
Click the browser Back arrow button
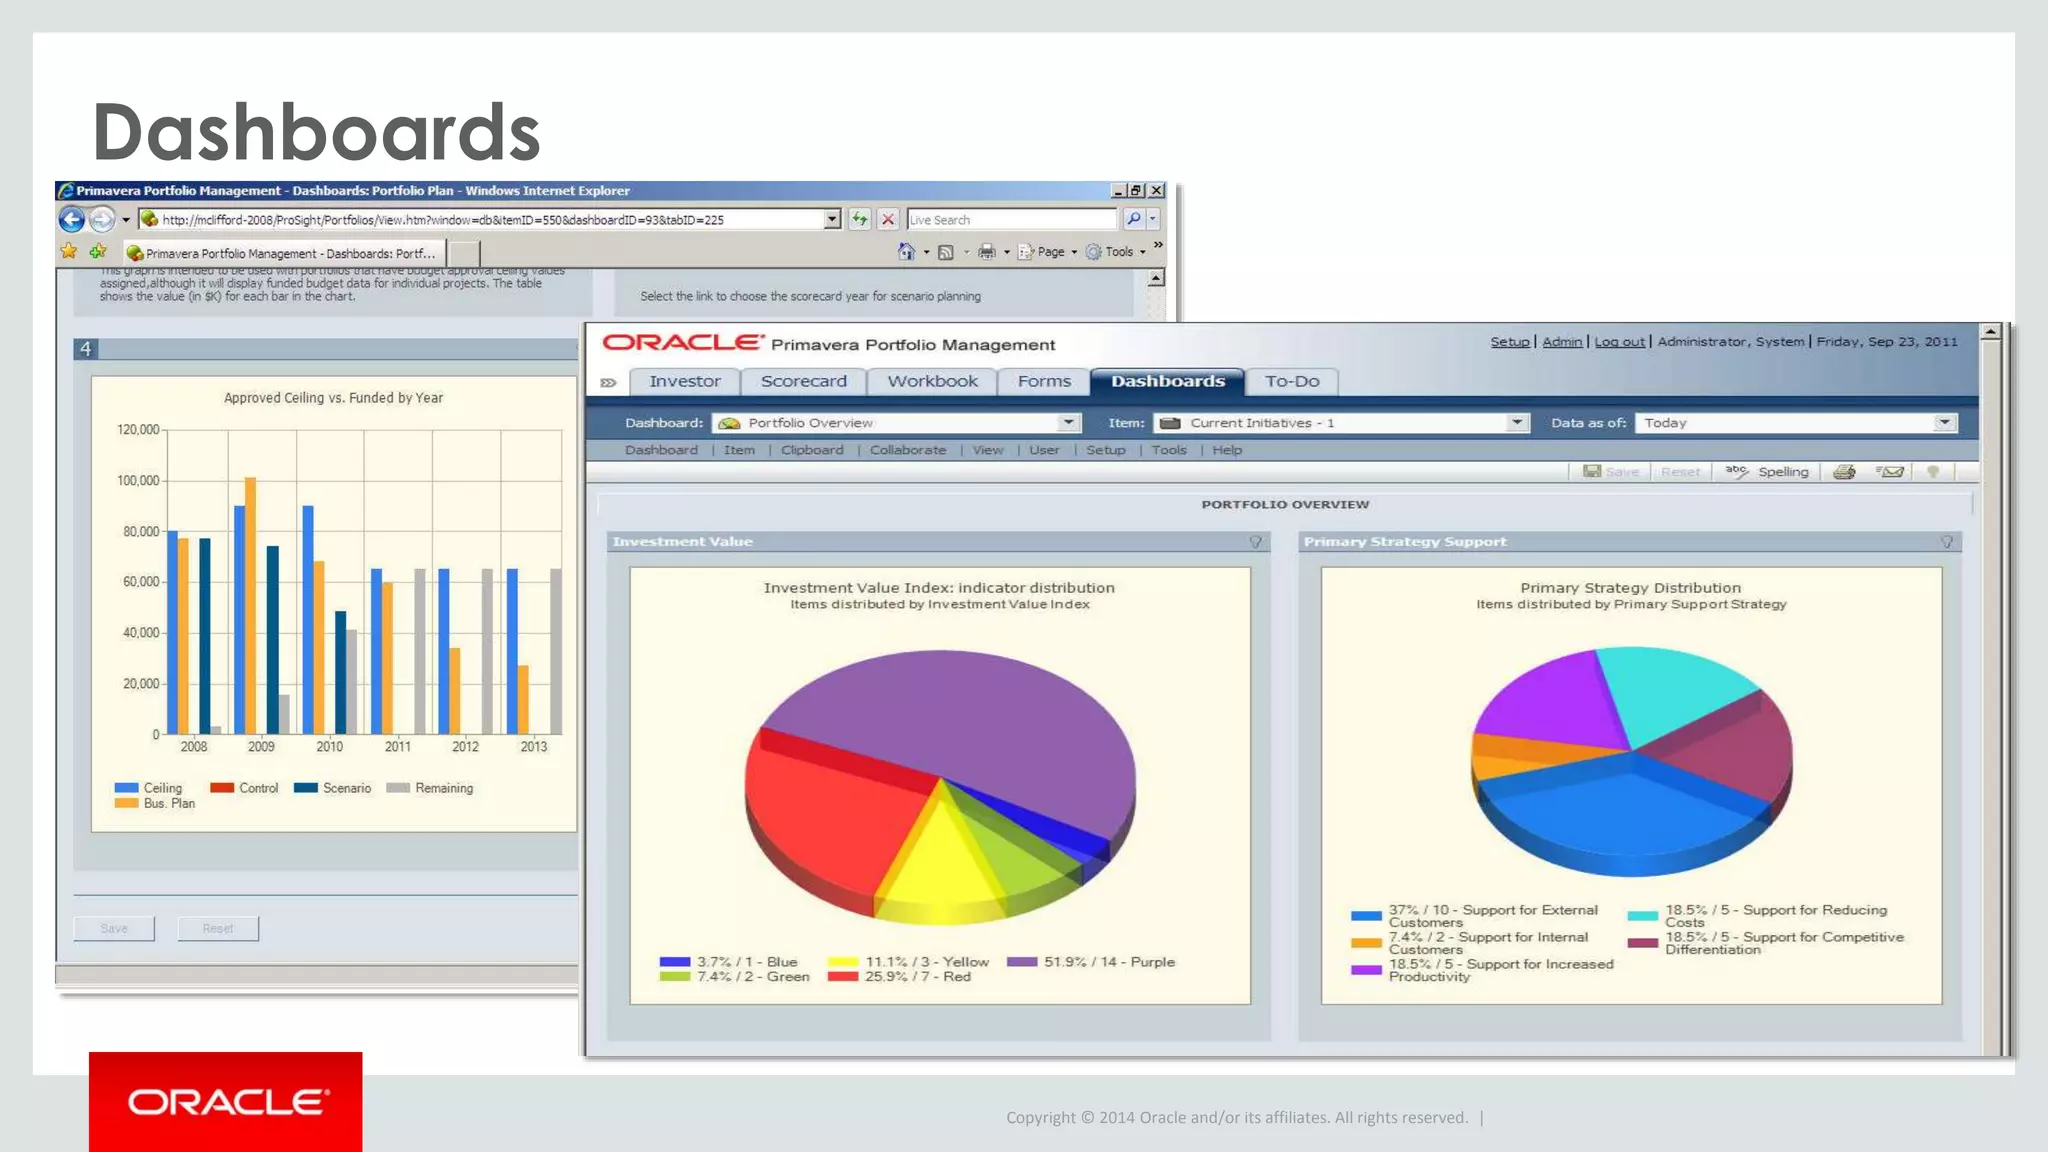(72, 219)
